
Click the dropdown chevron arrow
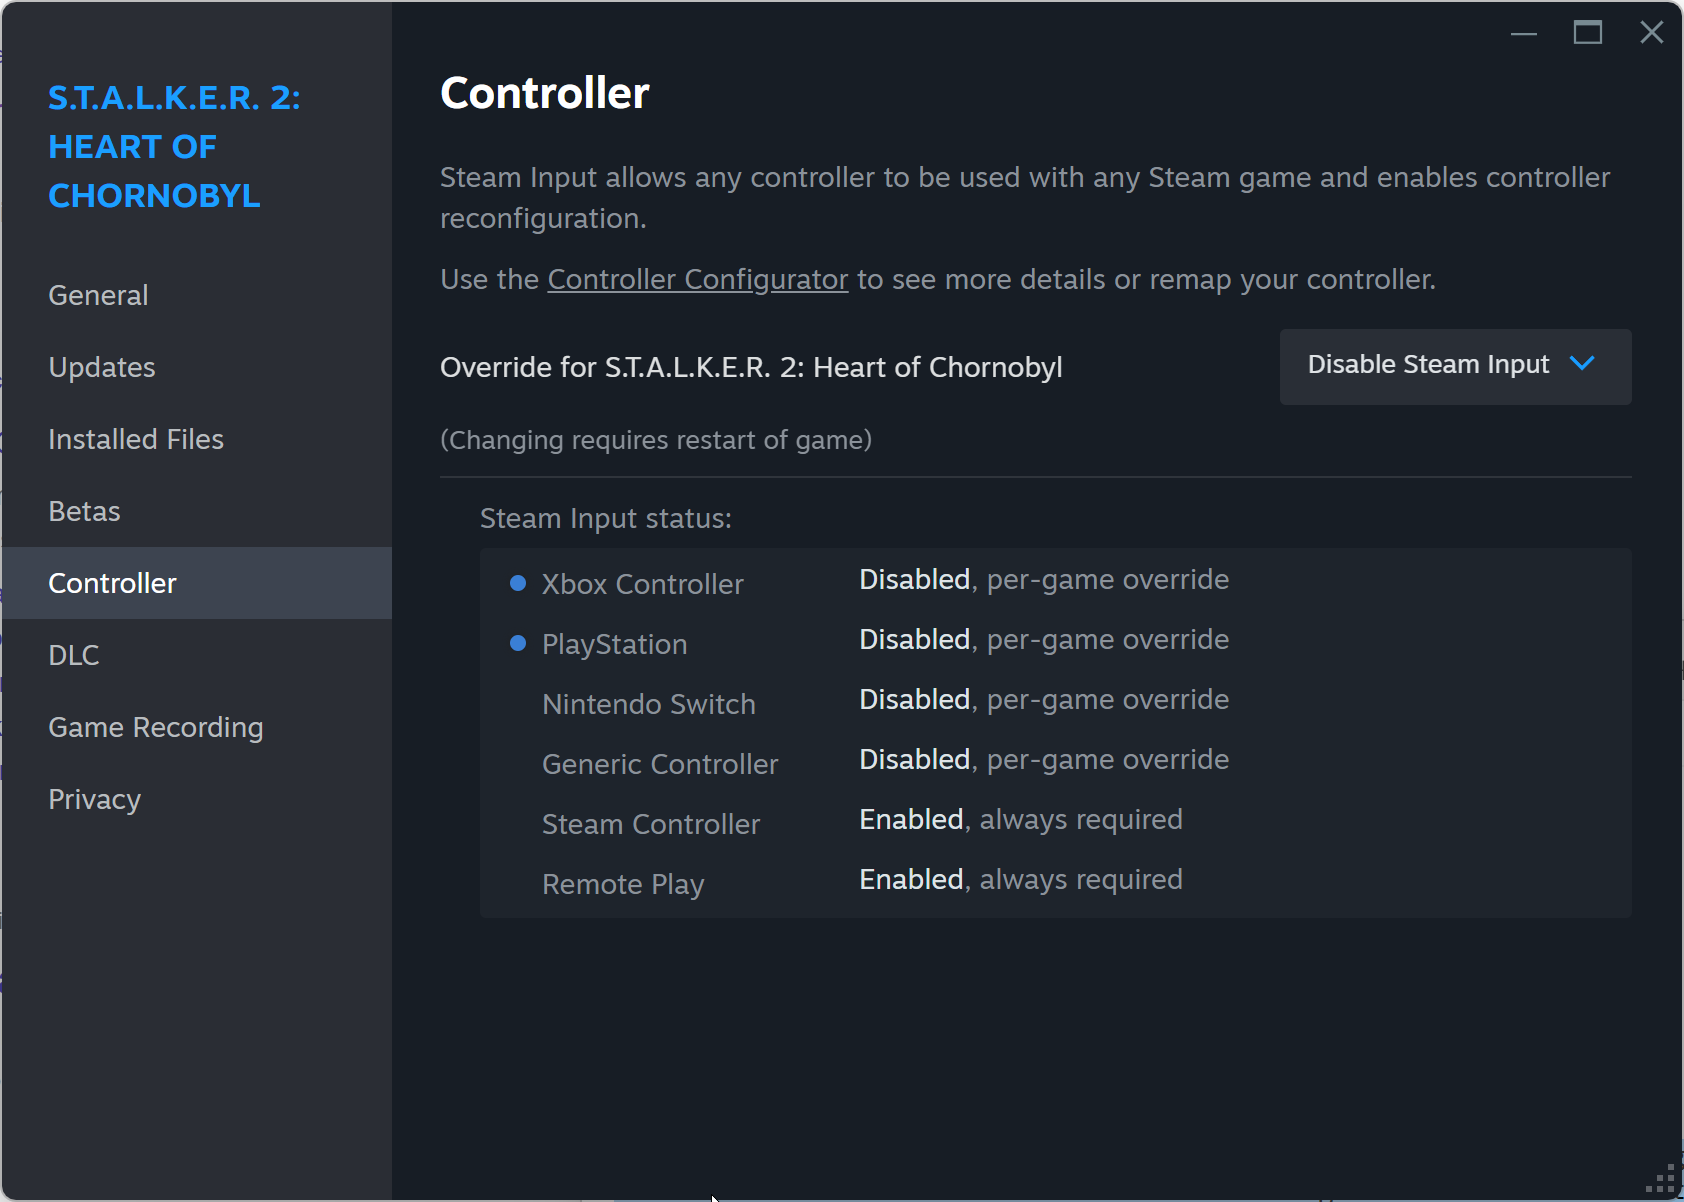1582,364
